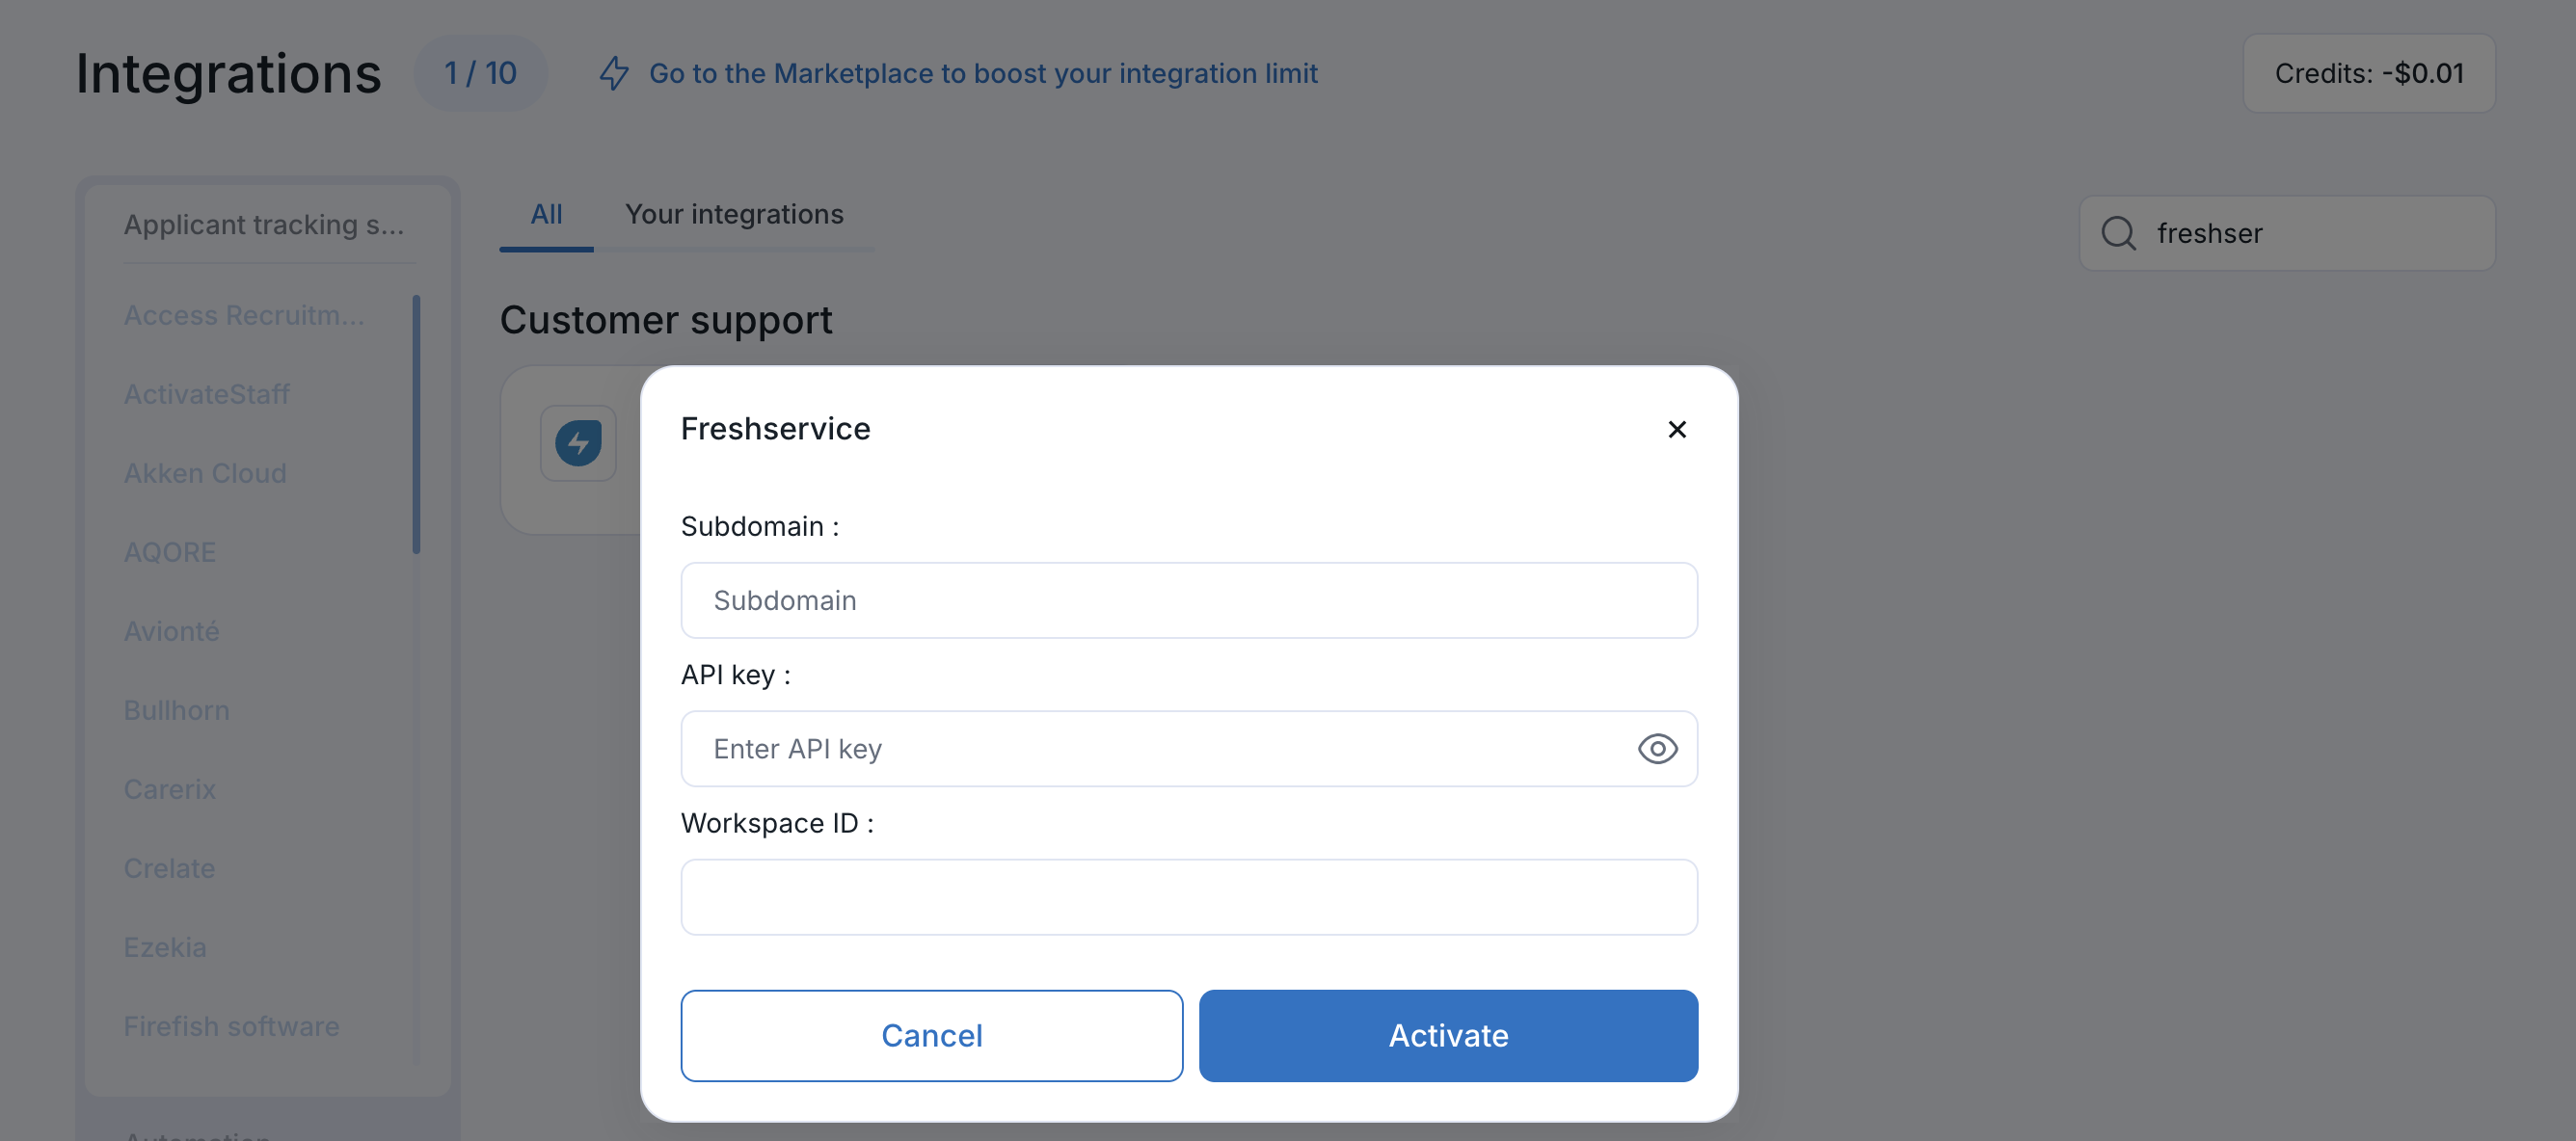The height and width of the screenshot is (1141, 2576).
Task: Select Access Recruitm... in the sidebar
Action: (244, 315)
